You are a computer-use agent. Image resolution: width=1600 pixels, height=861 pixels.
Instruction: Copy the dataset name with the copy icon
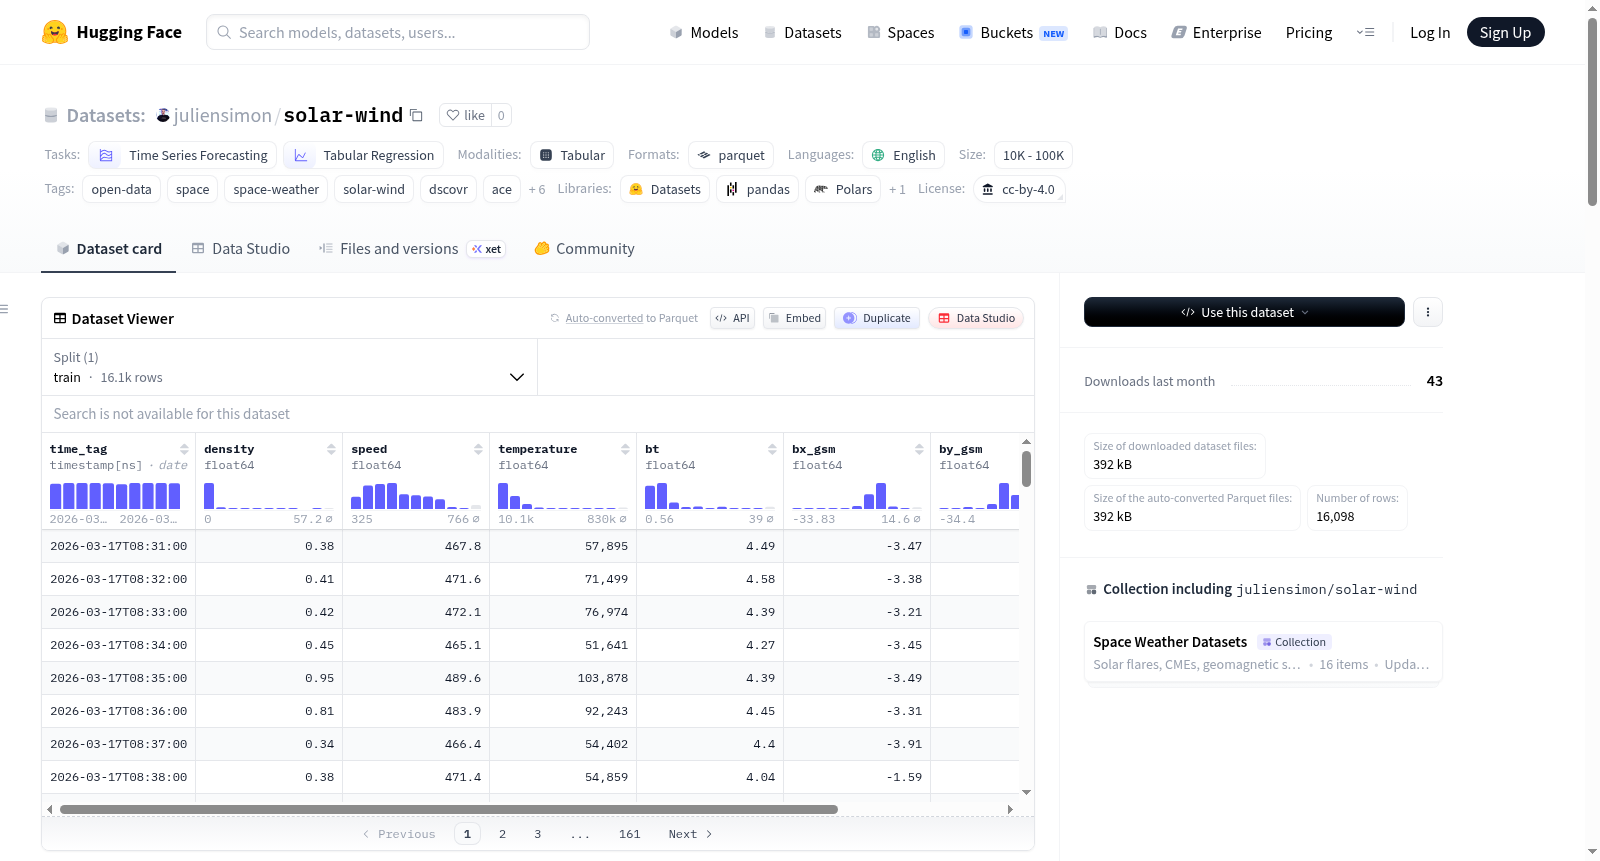pyautogui.click(x=416, y=115)
